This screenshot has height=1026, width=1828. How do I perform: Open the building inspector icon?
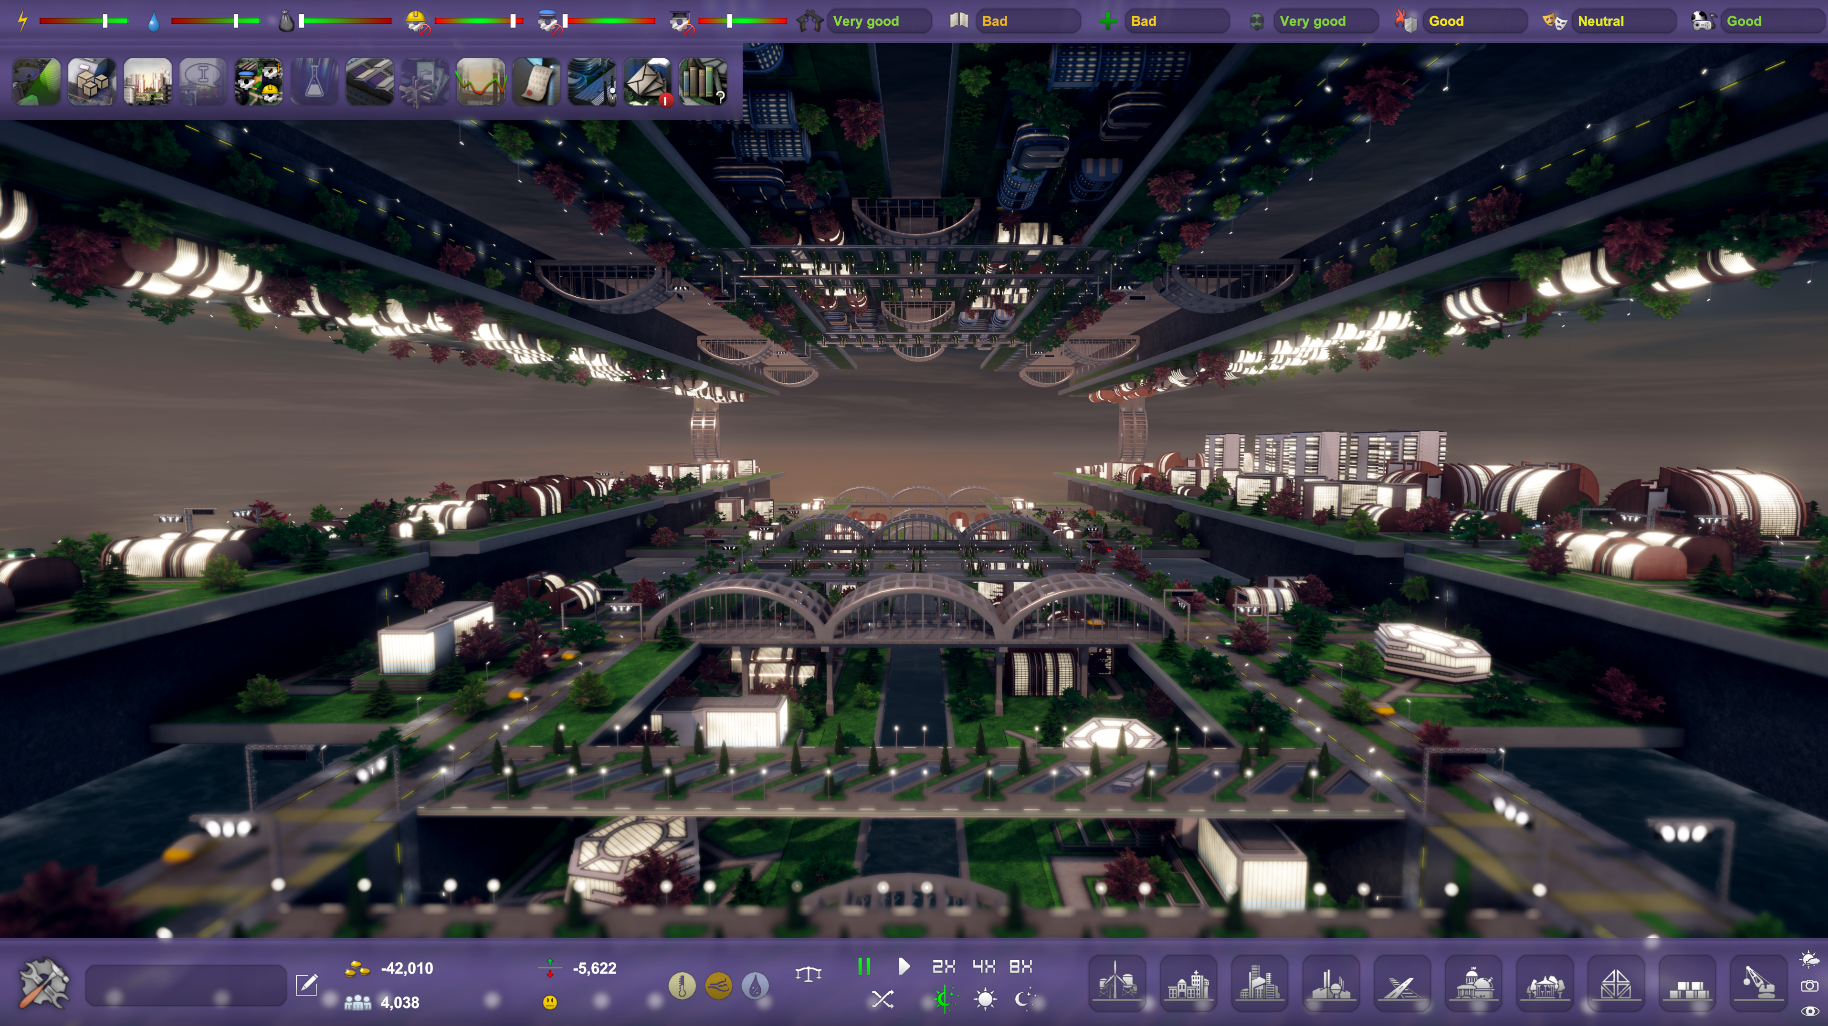pos(592,82)
